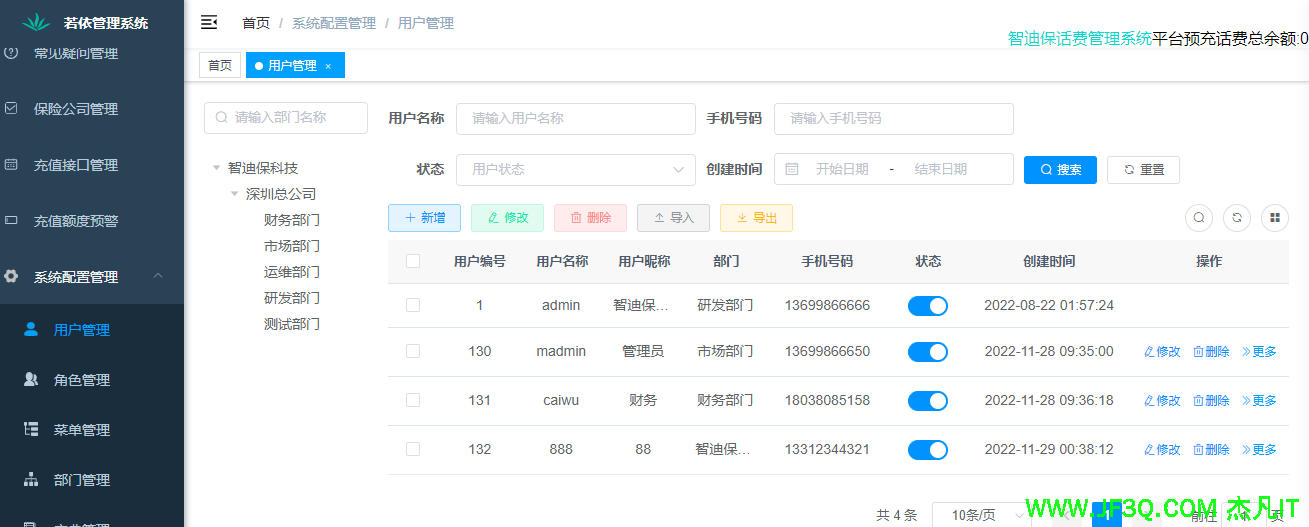Open the 用户状态 dropdown
The height and width of the screenshot is (527, 1309).
click(575, 170)
